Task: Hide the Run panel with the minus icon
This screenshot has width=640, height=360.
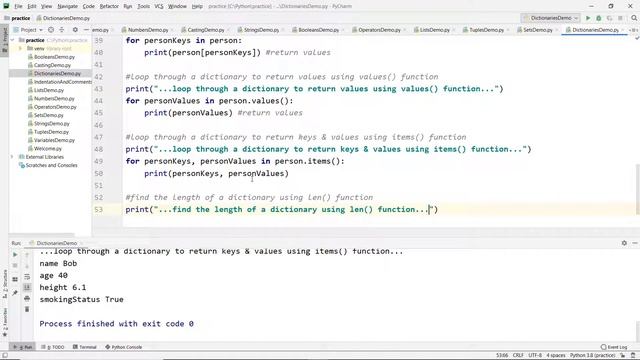Action: [635, 243]
